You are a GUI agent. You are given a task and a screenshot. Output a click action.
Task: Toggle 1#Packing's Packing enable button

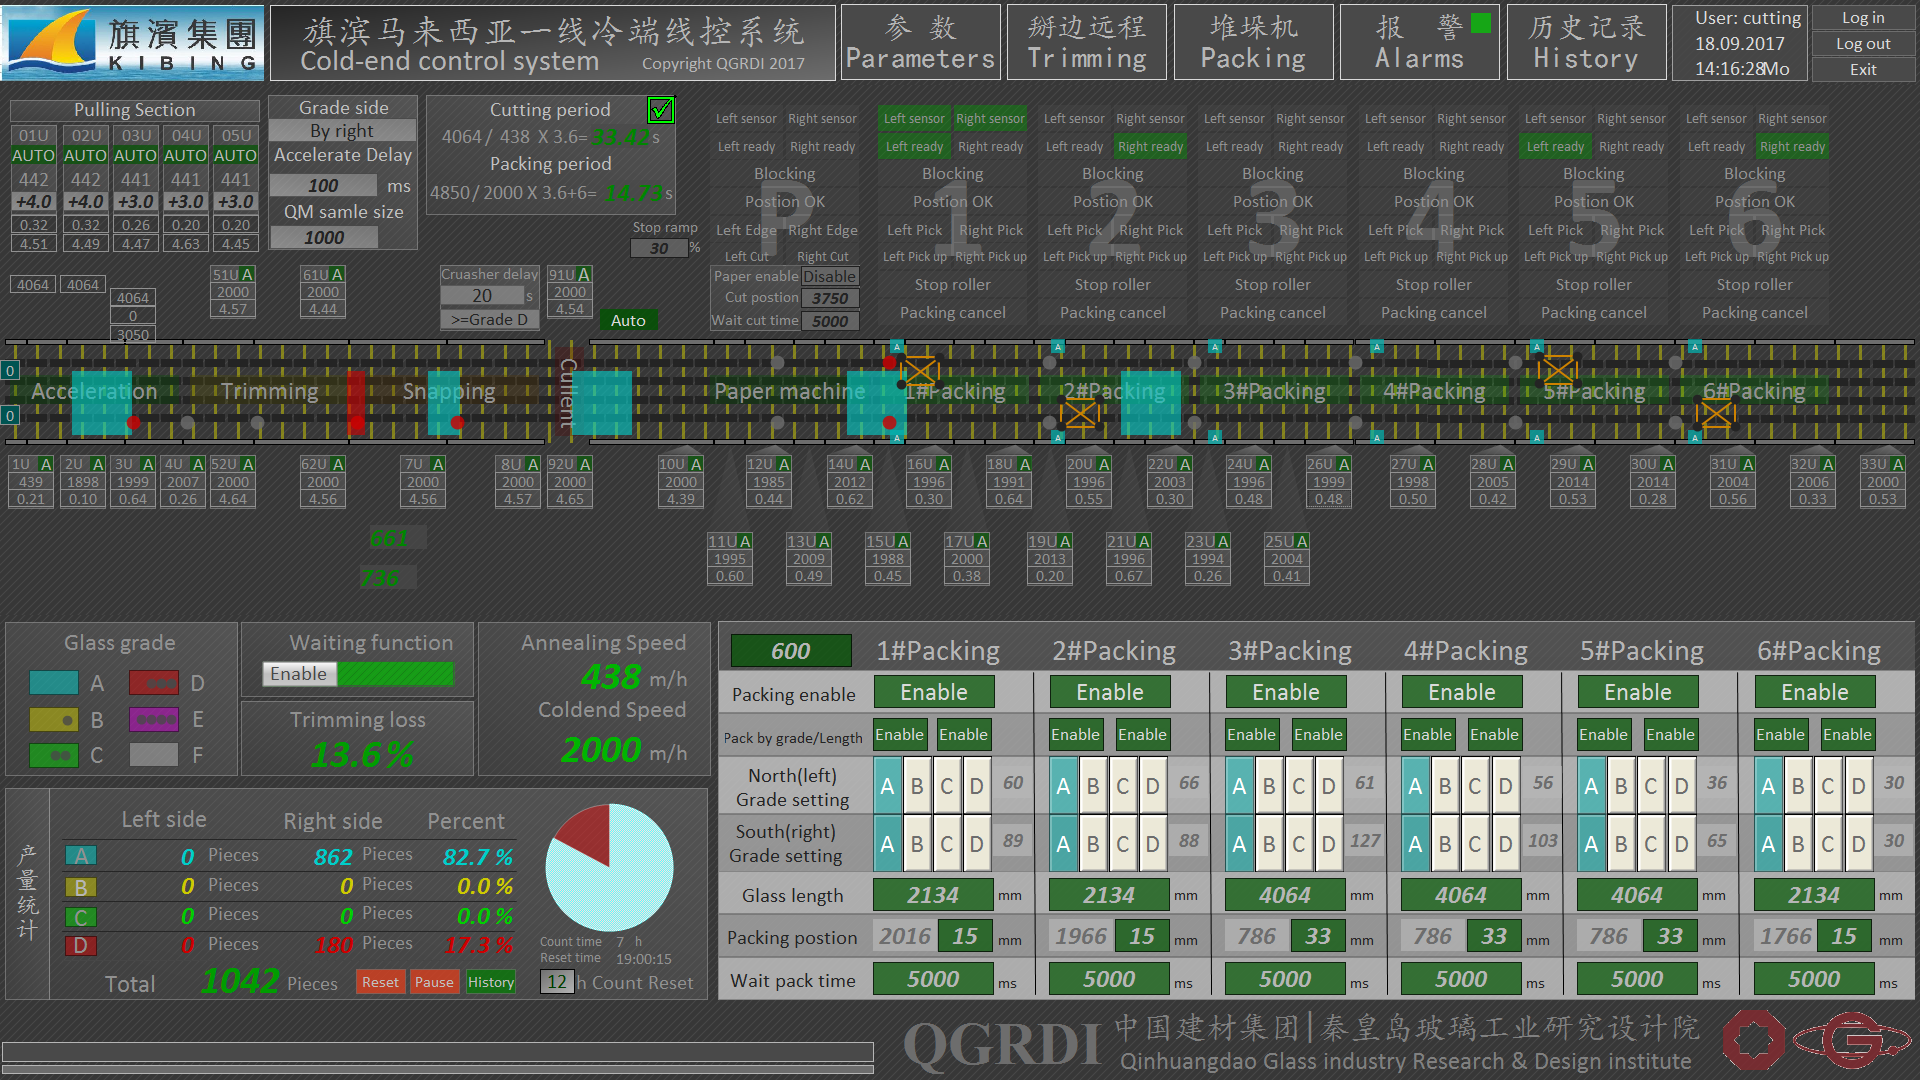coord(934,692)
